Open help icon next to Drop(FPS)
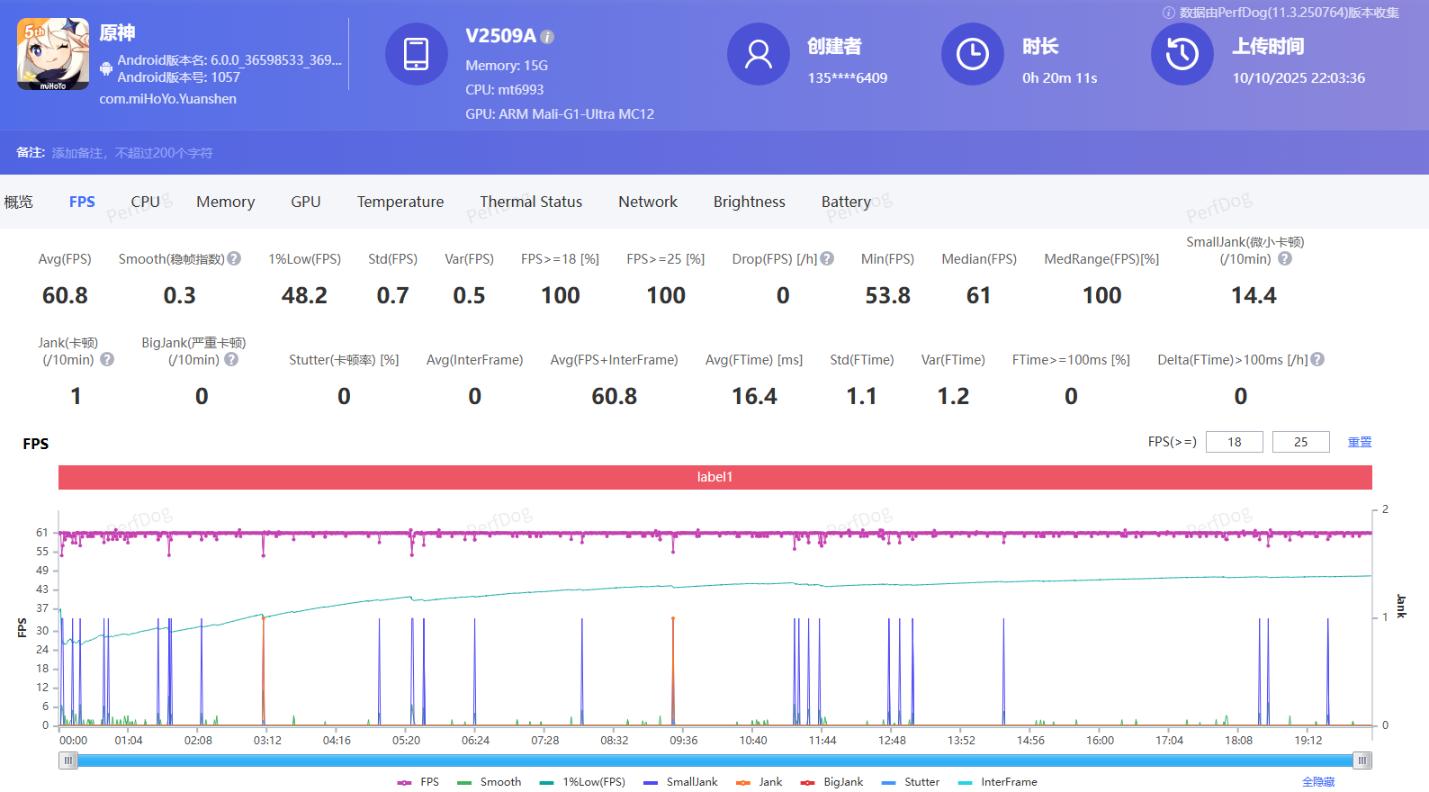Image resolution: width=1429 pixels, height=792 pixels. [x=827, y=259]
